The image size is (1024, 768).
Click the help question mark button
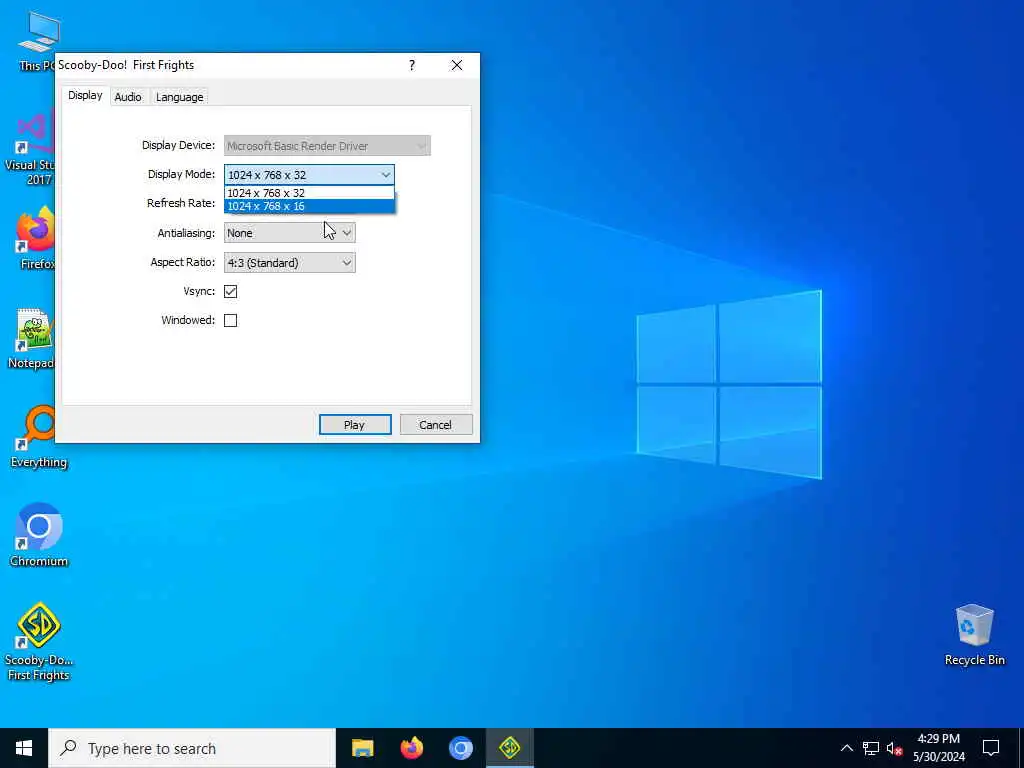click(412, 65)
